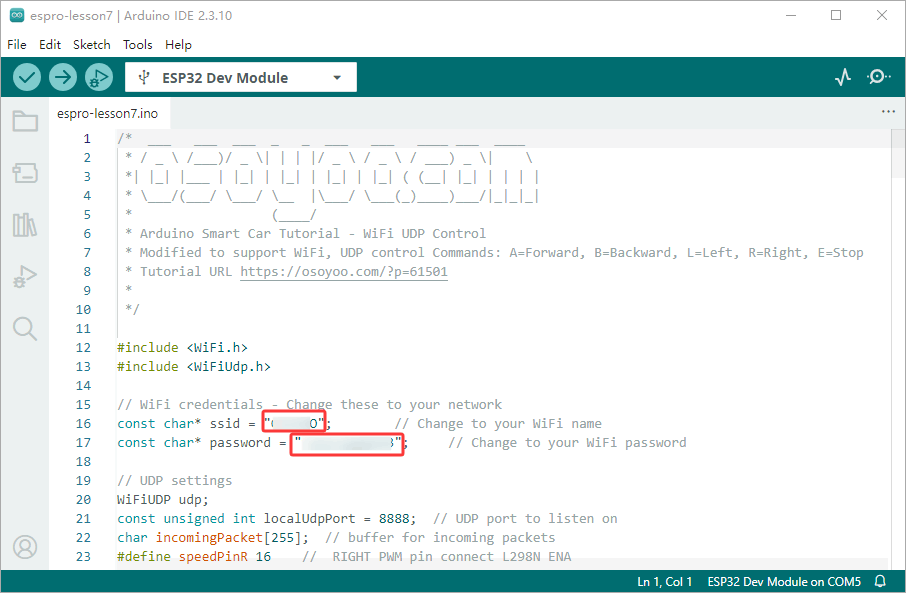This screenshot has height=593, width=906.
Task: Expand the ESP32 Dev Module board selector
Action: coord(240,77)
